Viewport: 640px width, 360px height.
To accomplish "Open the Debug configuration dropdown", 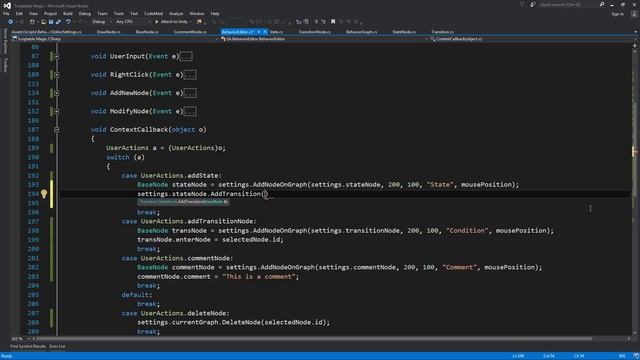I will pos(101,22).
